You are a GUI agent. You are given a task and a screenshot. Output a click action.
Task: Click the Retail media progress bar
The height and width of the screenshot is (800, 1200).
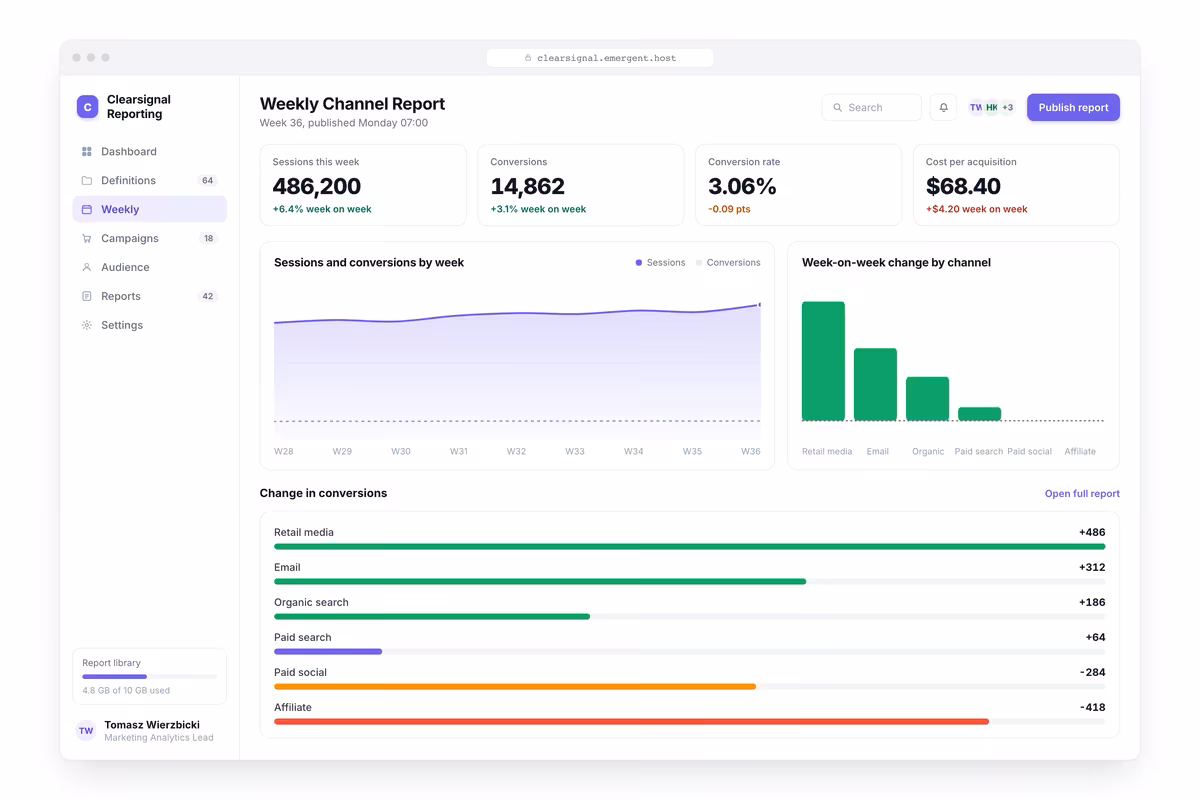[690, 547]
